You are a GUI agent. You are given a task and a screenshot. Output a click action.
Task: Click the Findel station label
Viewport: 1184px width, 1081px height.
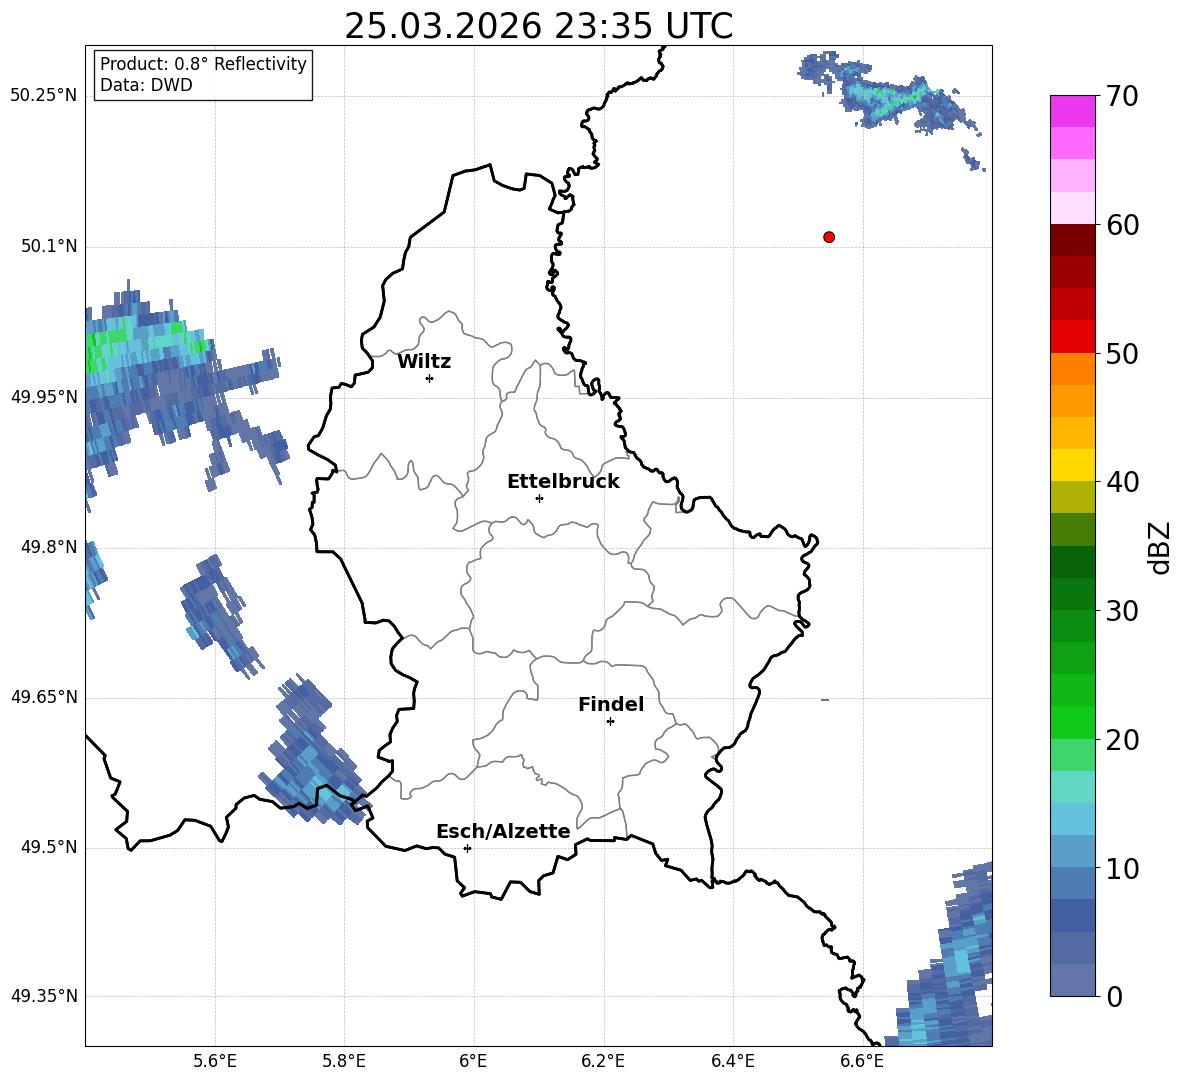coord(611,704)
